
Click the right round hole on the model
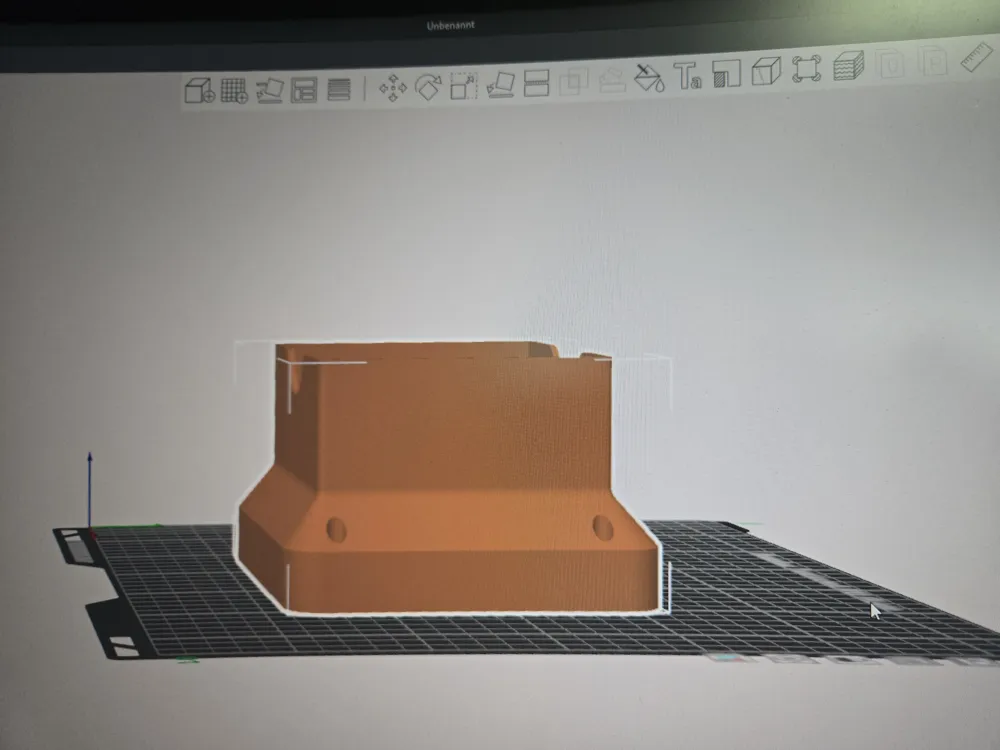pos(603,527)
